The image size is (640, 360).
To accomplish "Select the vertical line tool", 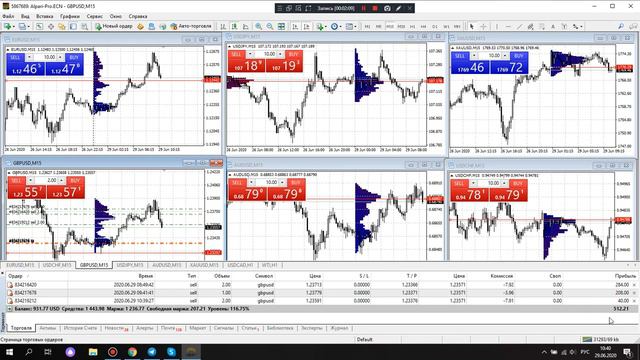I will [x=497, y=27].
